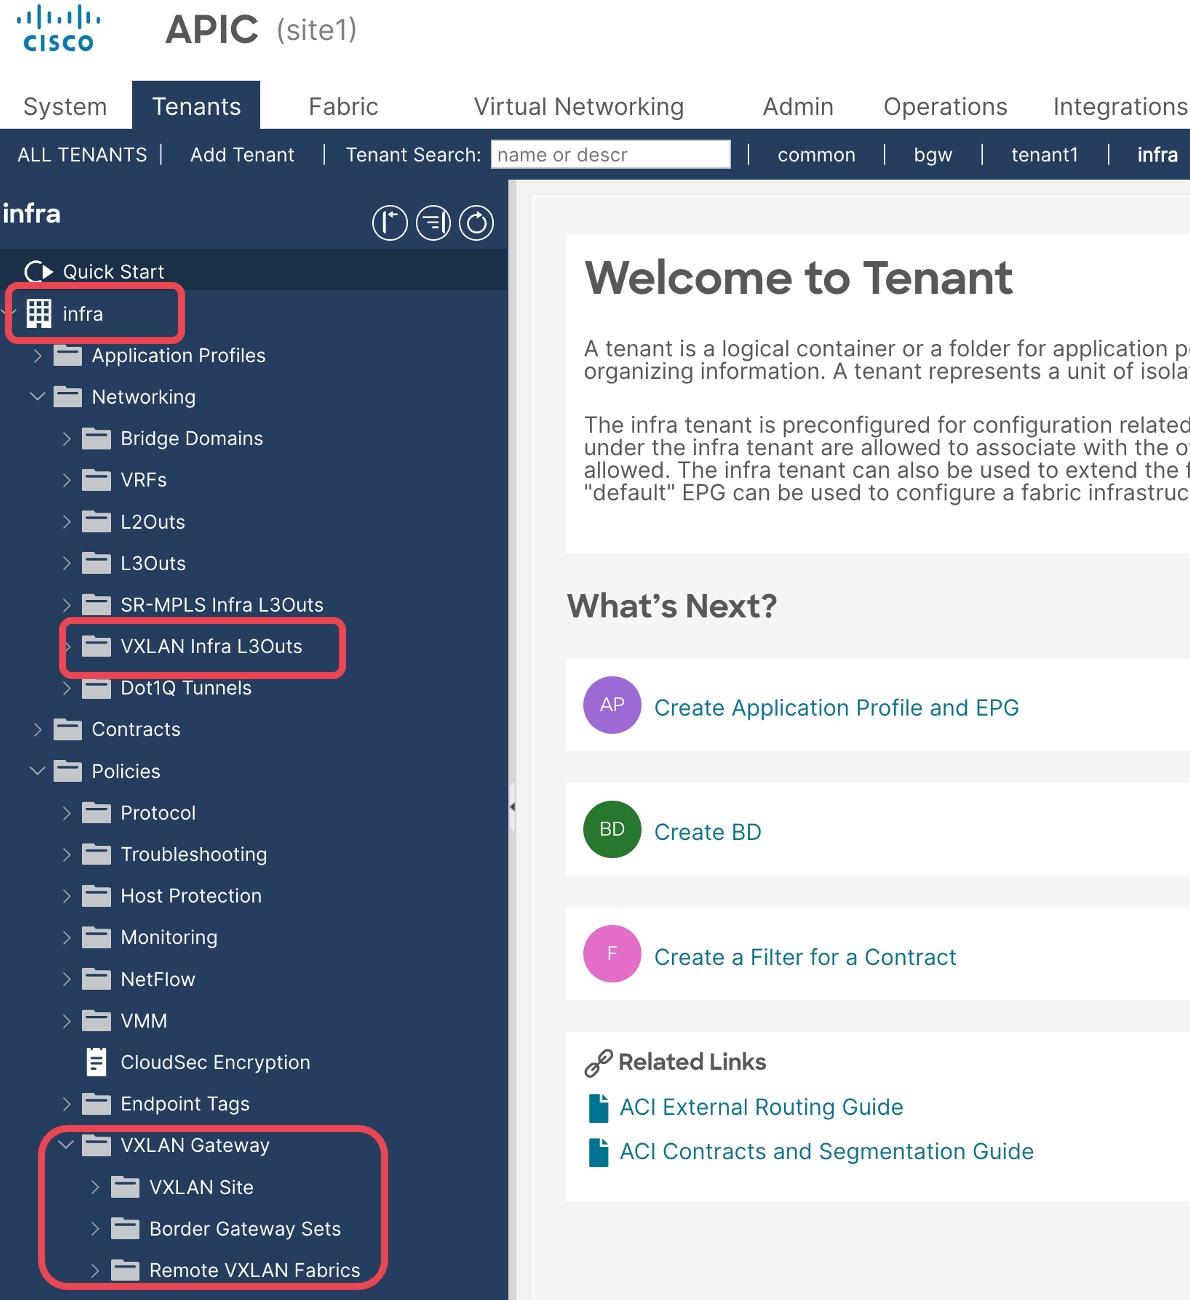Click the Contracts folder icon
The width and height of the screenshot is (1190, 1300).
tap(68, 729)
